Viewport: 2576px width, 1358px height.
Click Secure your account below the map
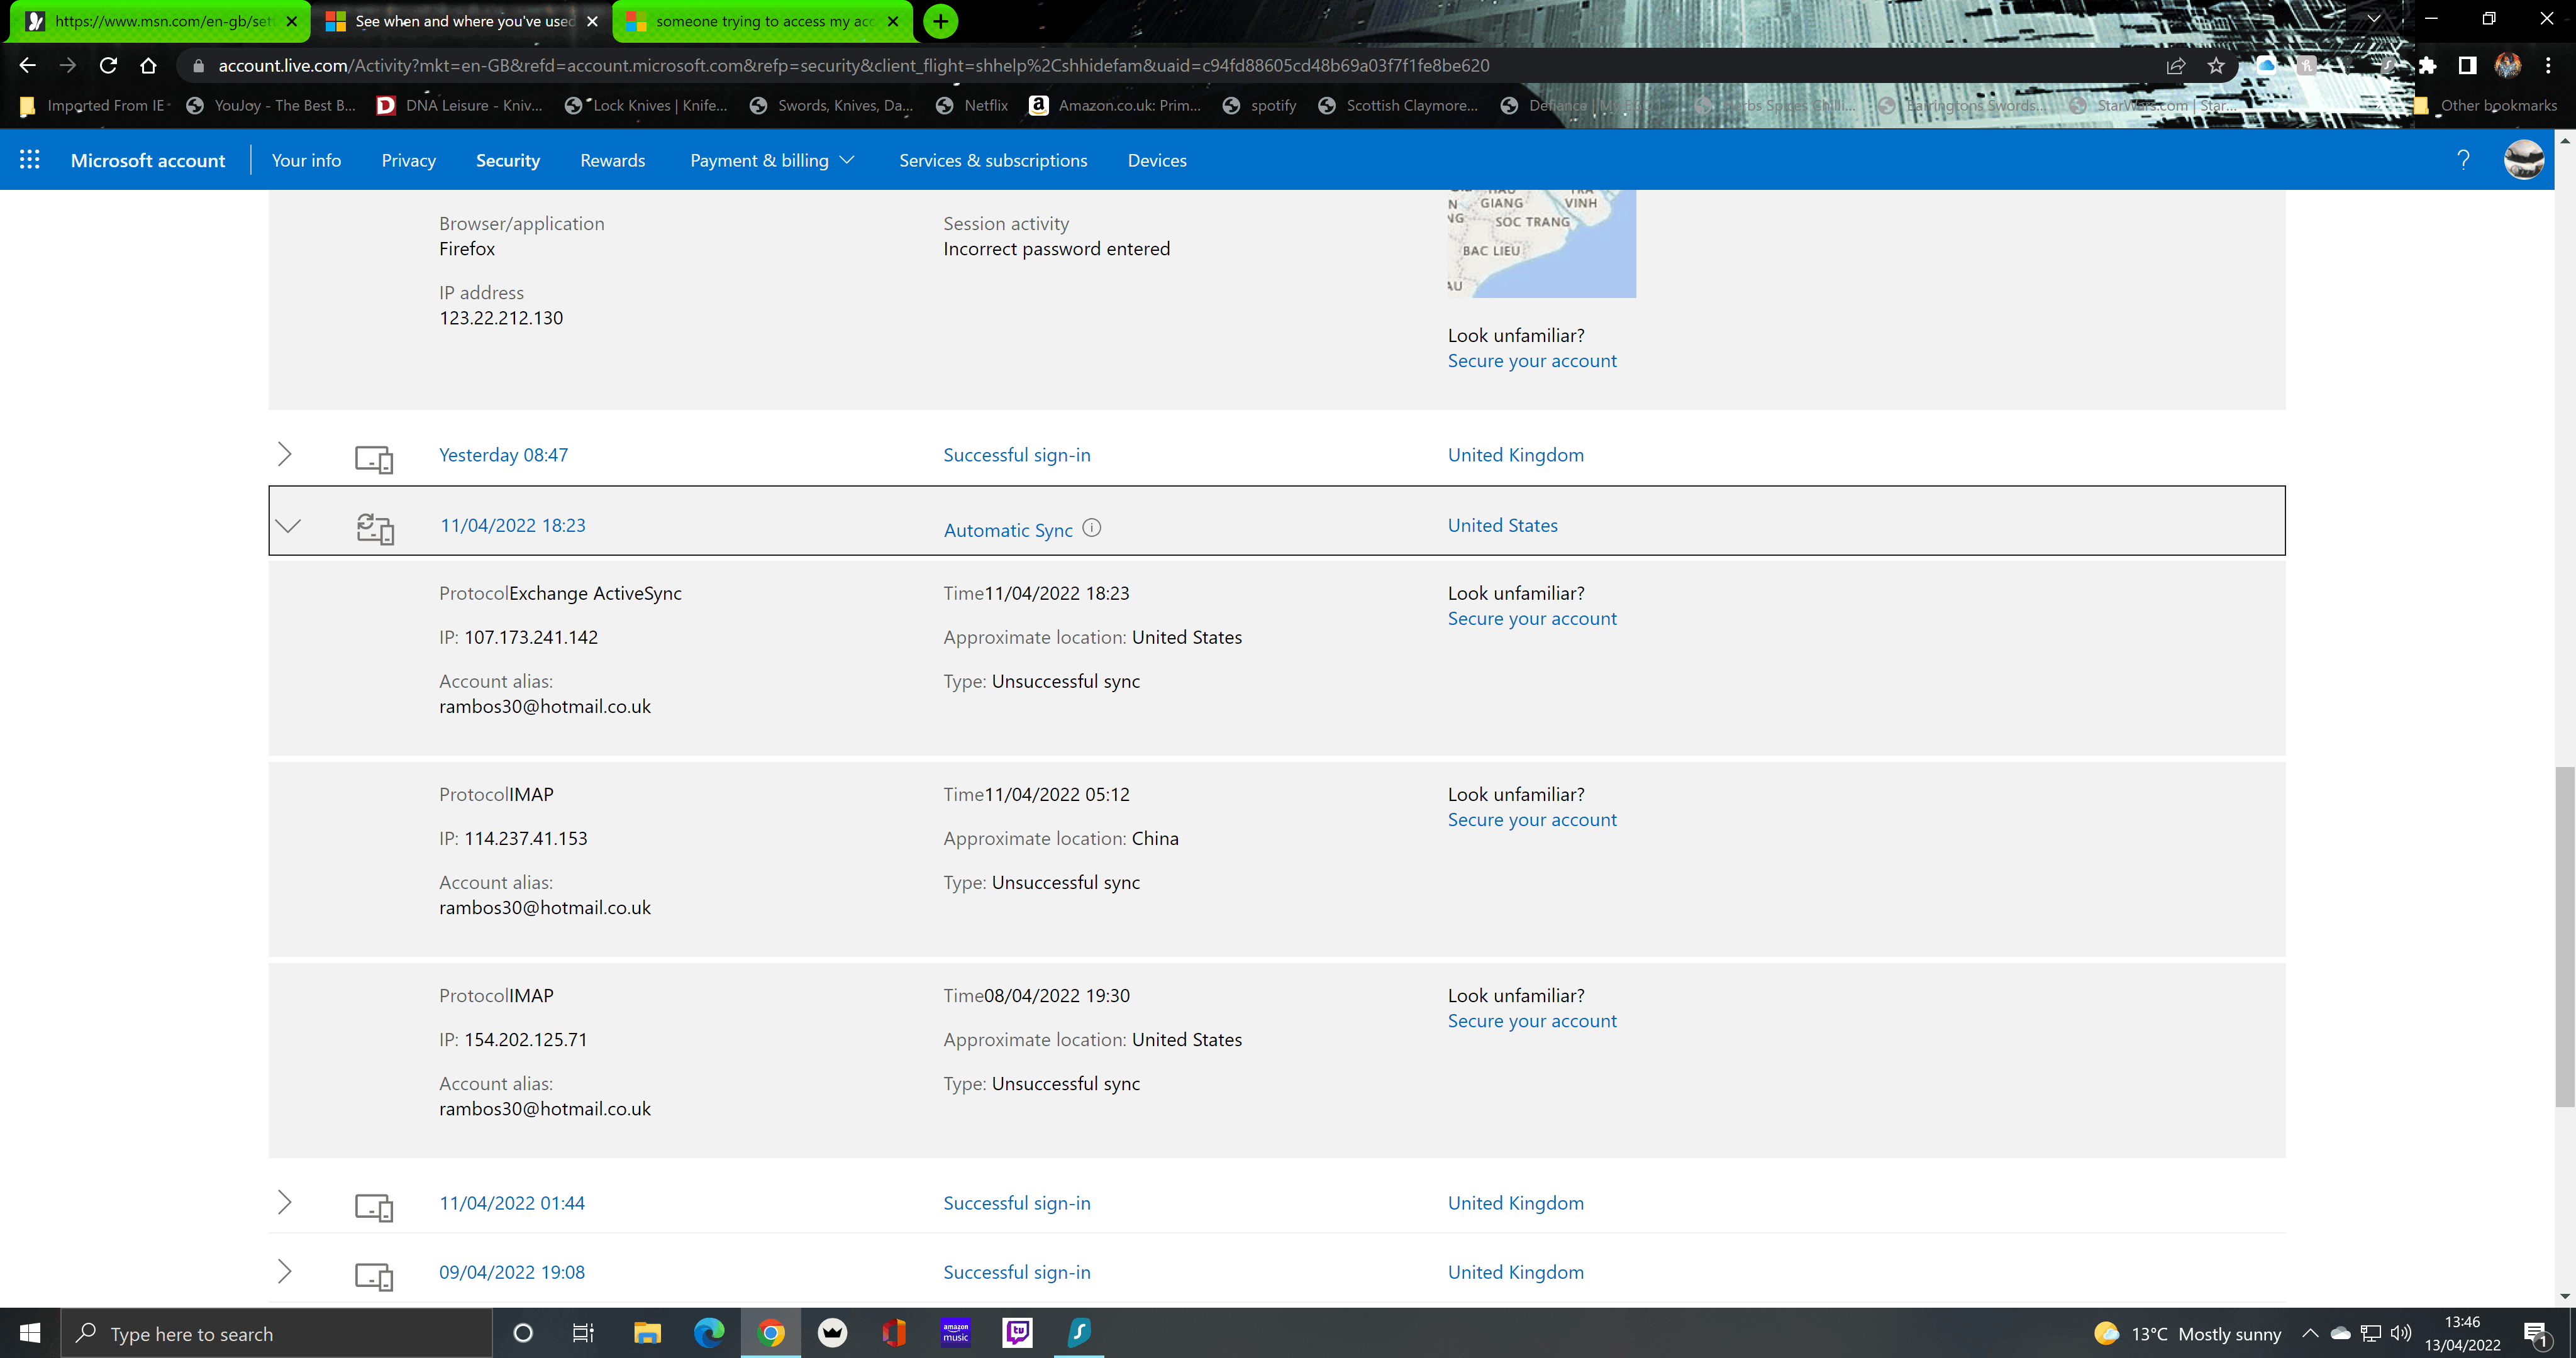tap(1532, 361)
